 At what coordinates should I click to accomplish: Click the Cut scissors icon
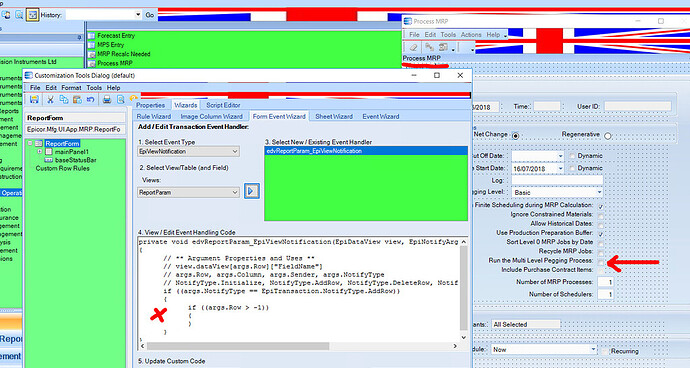point(50,99)
